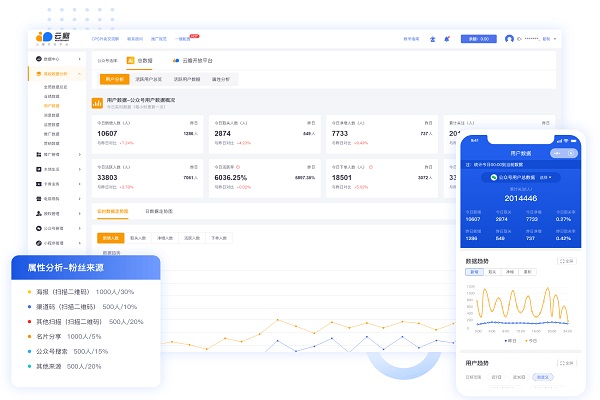Switch to the 属性分析 tab
600x400 pixels.
pyautogui.click(x=219, y=78)
